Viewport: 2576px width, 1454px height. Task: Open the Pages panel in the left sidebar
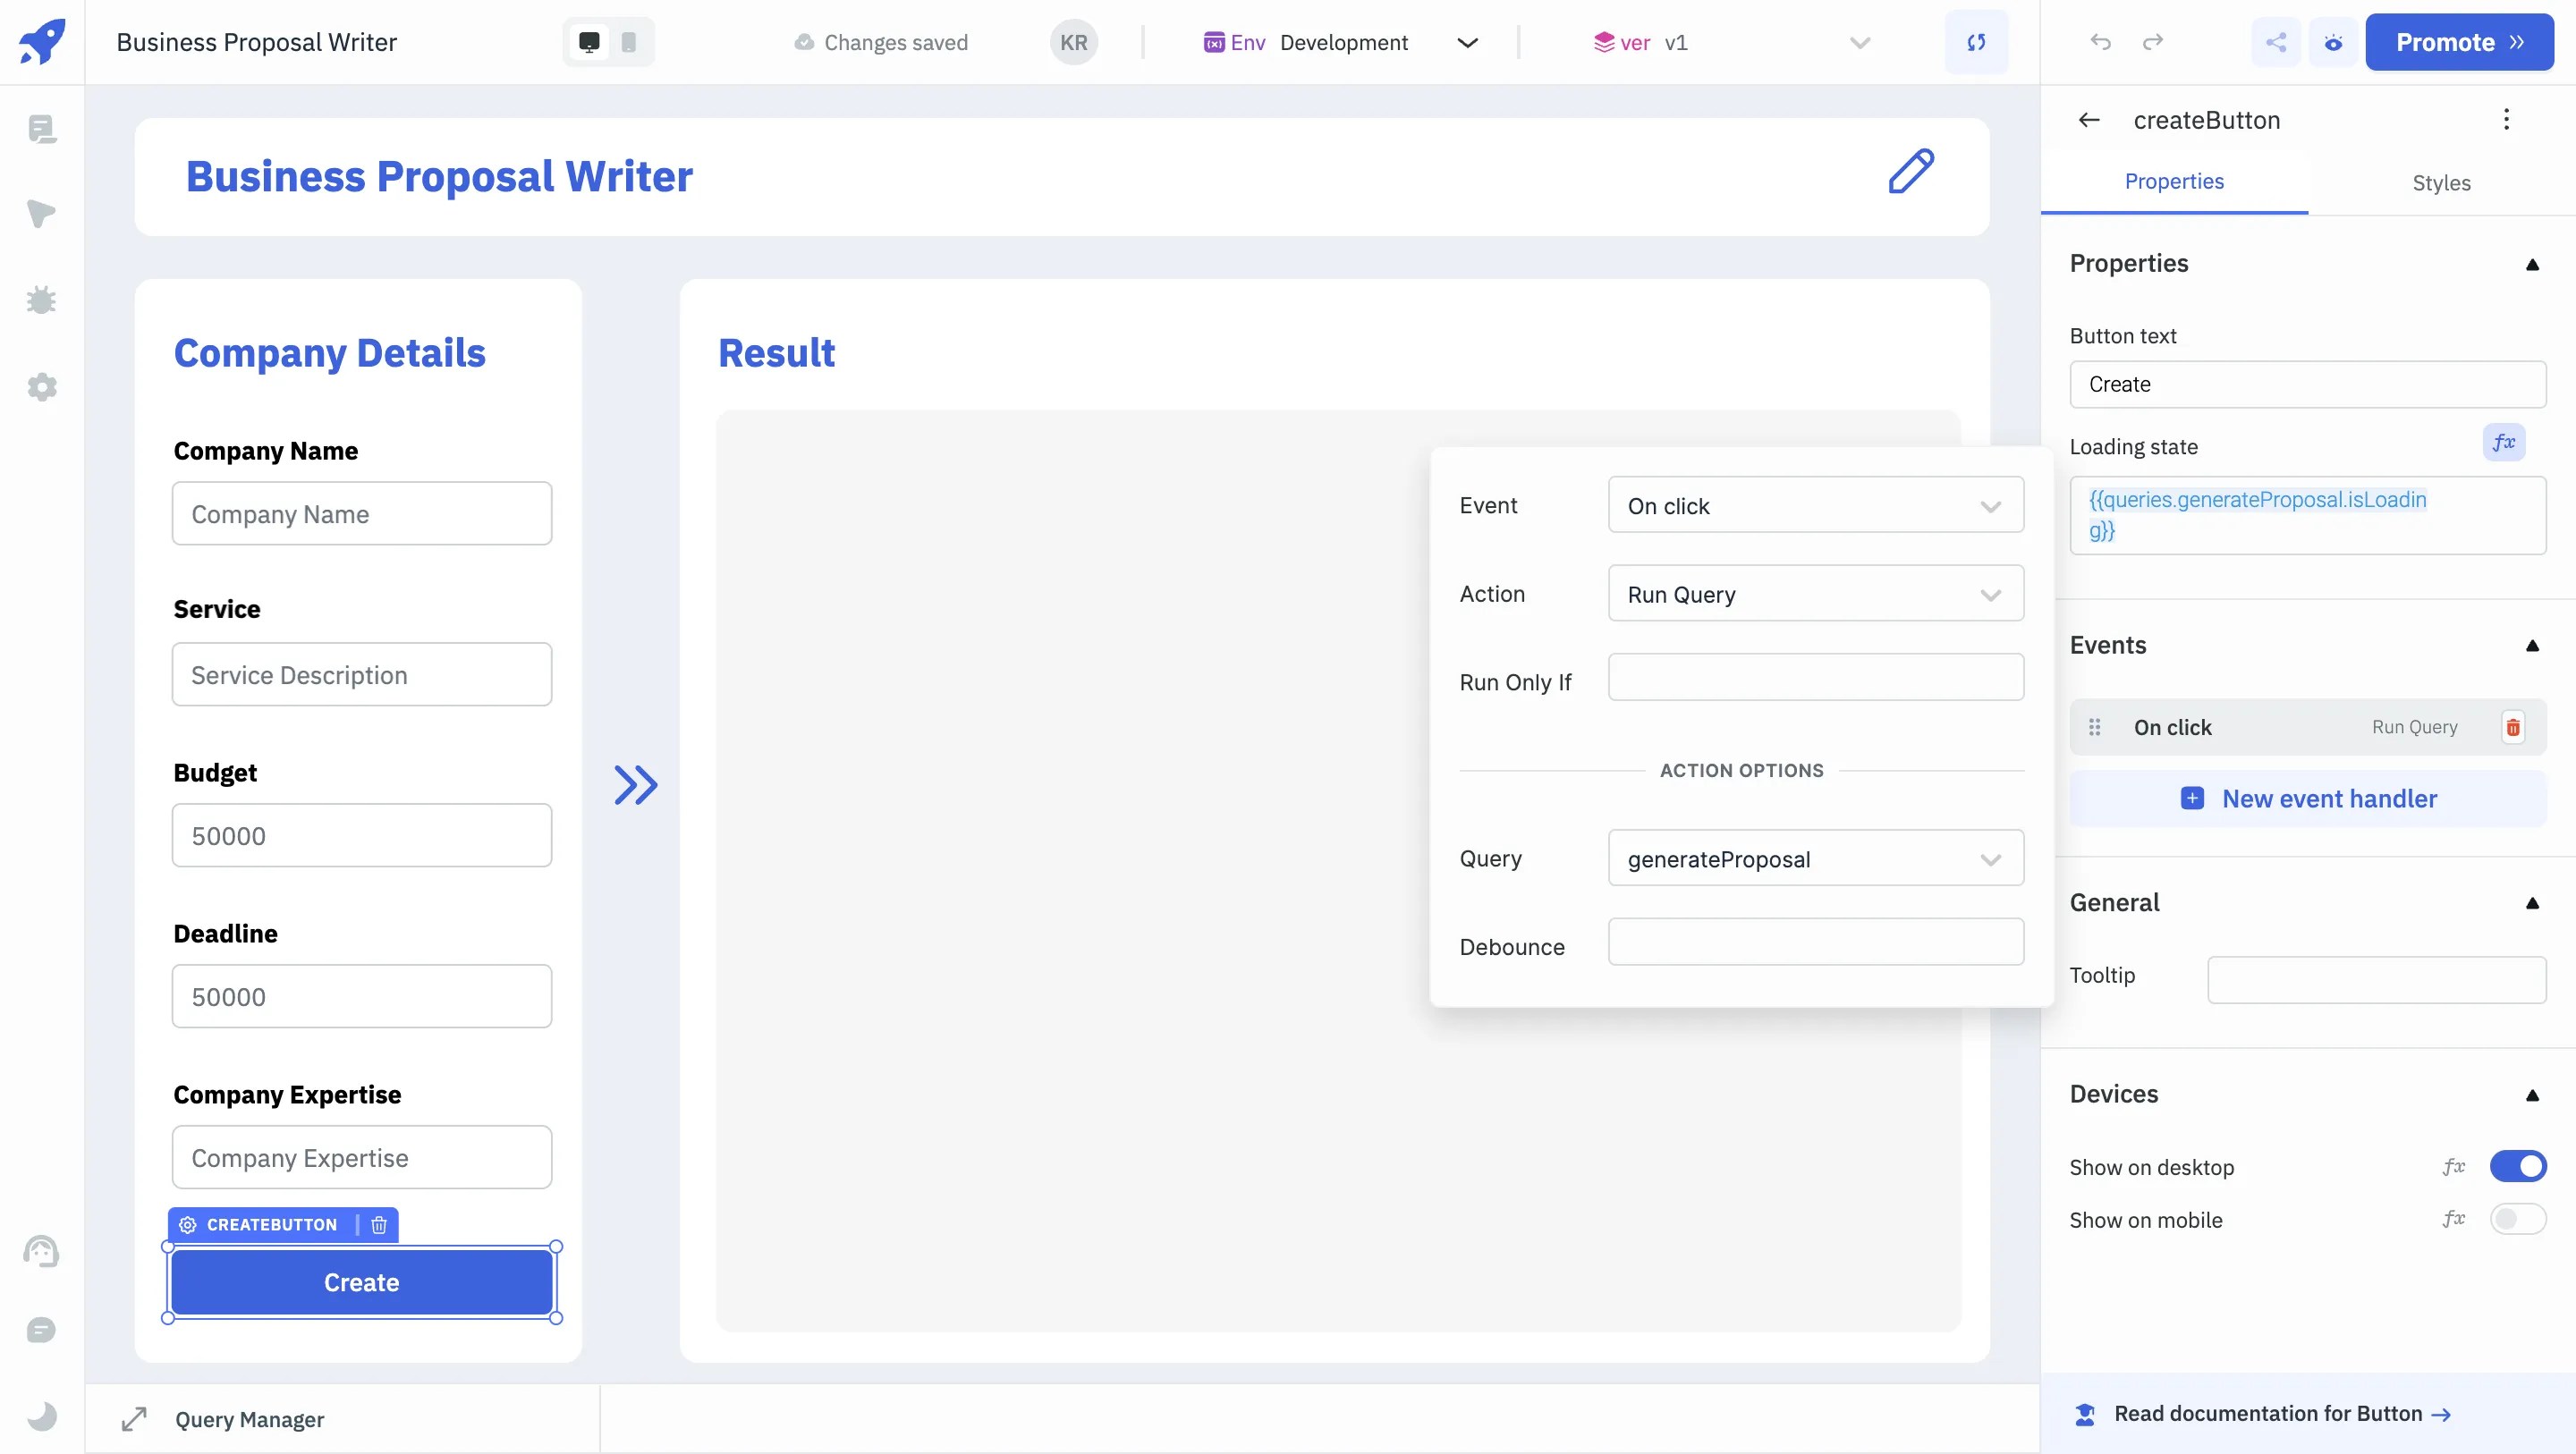click(x=42, y=130)
